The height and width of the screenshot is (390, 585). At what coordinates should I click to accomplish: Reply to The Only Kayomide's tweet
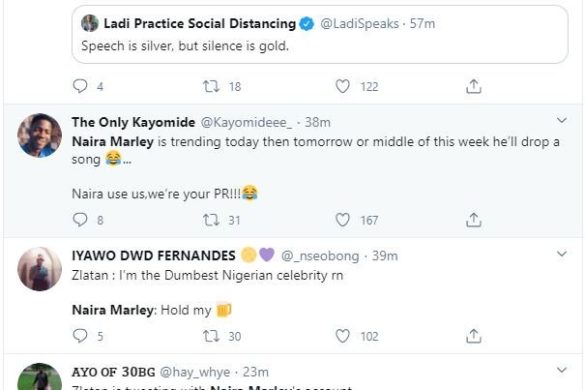click(x=80, y=220)
